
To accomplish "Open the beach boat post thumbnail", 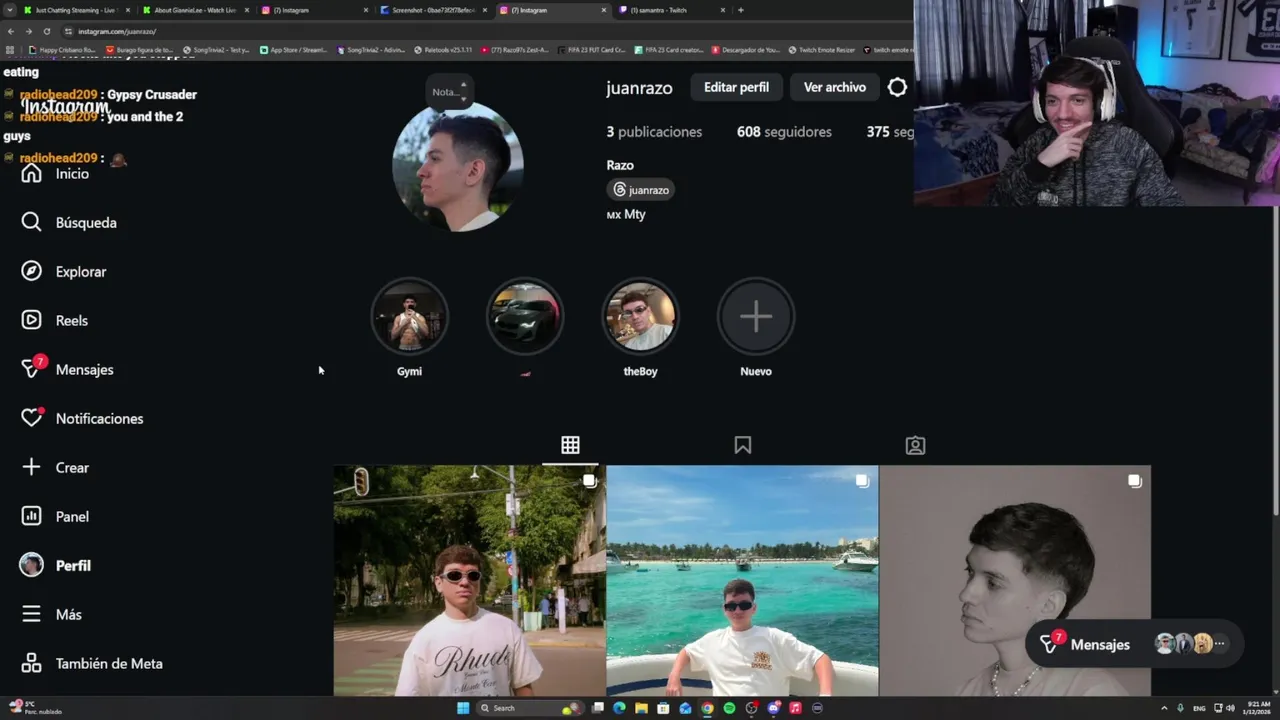I will (742, 581).
